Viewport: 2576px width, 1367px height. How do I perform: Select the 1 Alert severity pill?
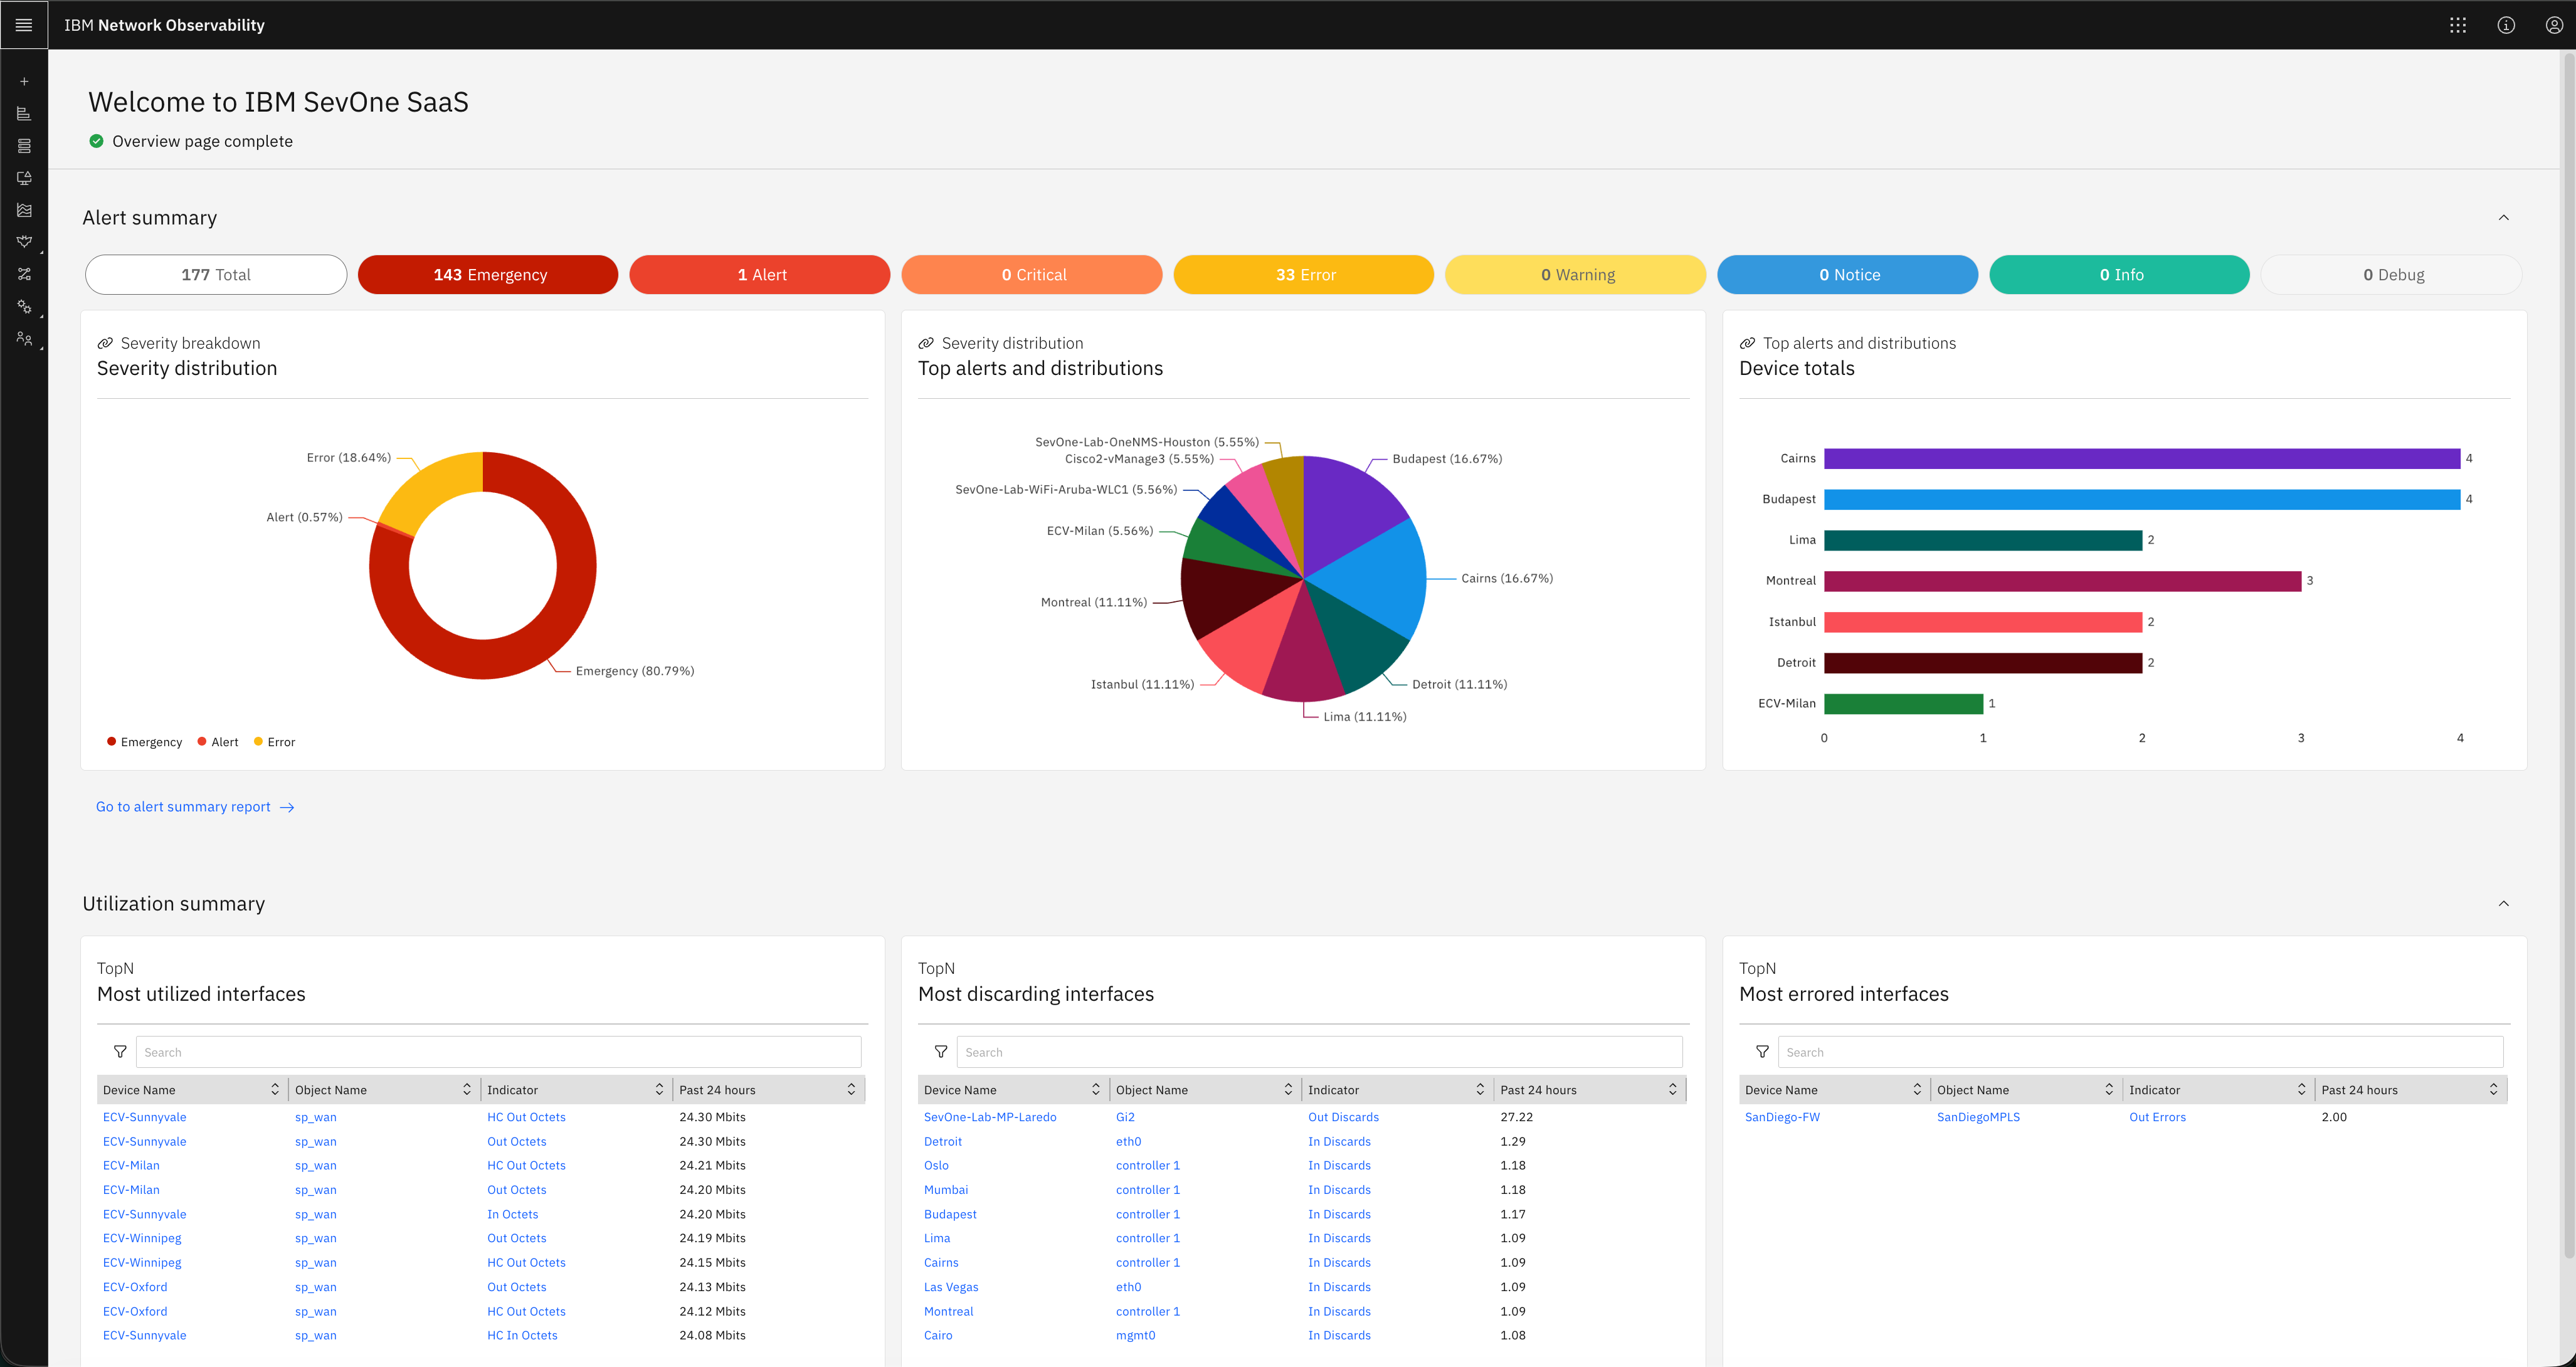pos(760,275)
